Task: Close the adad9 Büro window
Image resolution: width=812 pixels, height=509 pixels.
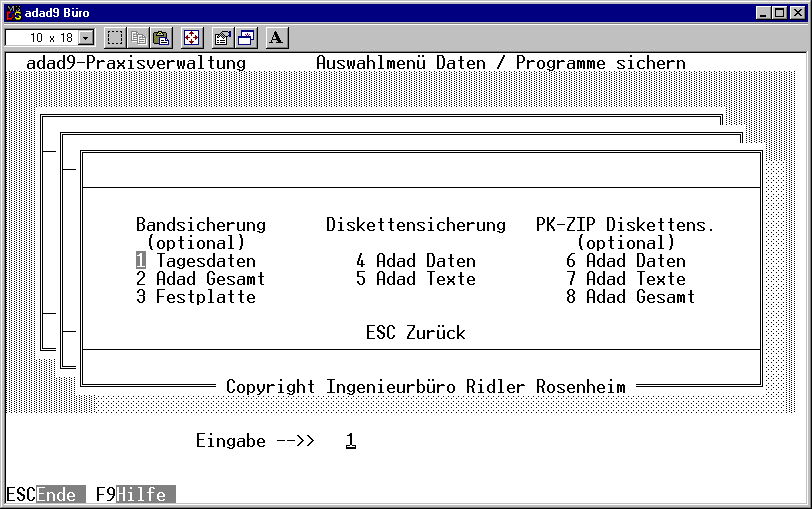Action: [x=798, y=13]
